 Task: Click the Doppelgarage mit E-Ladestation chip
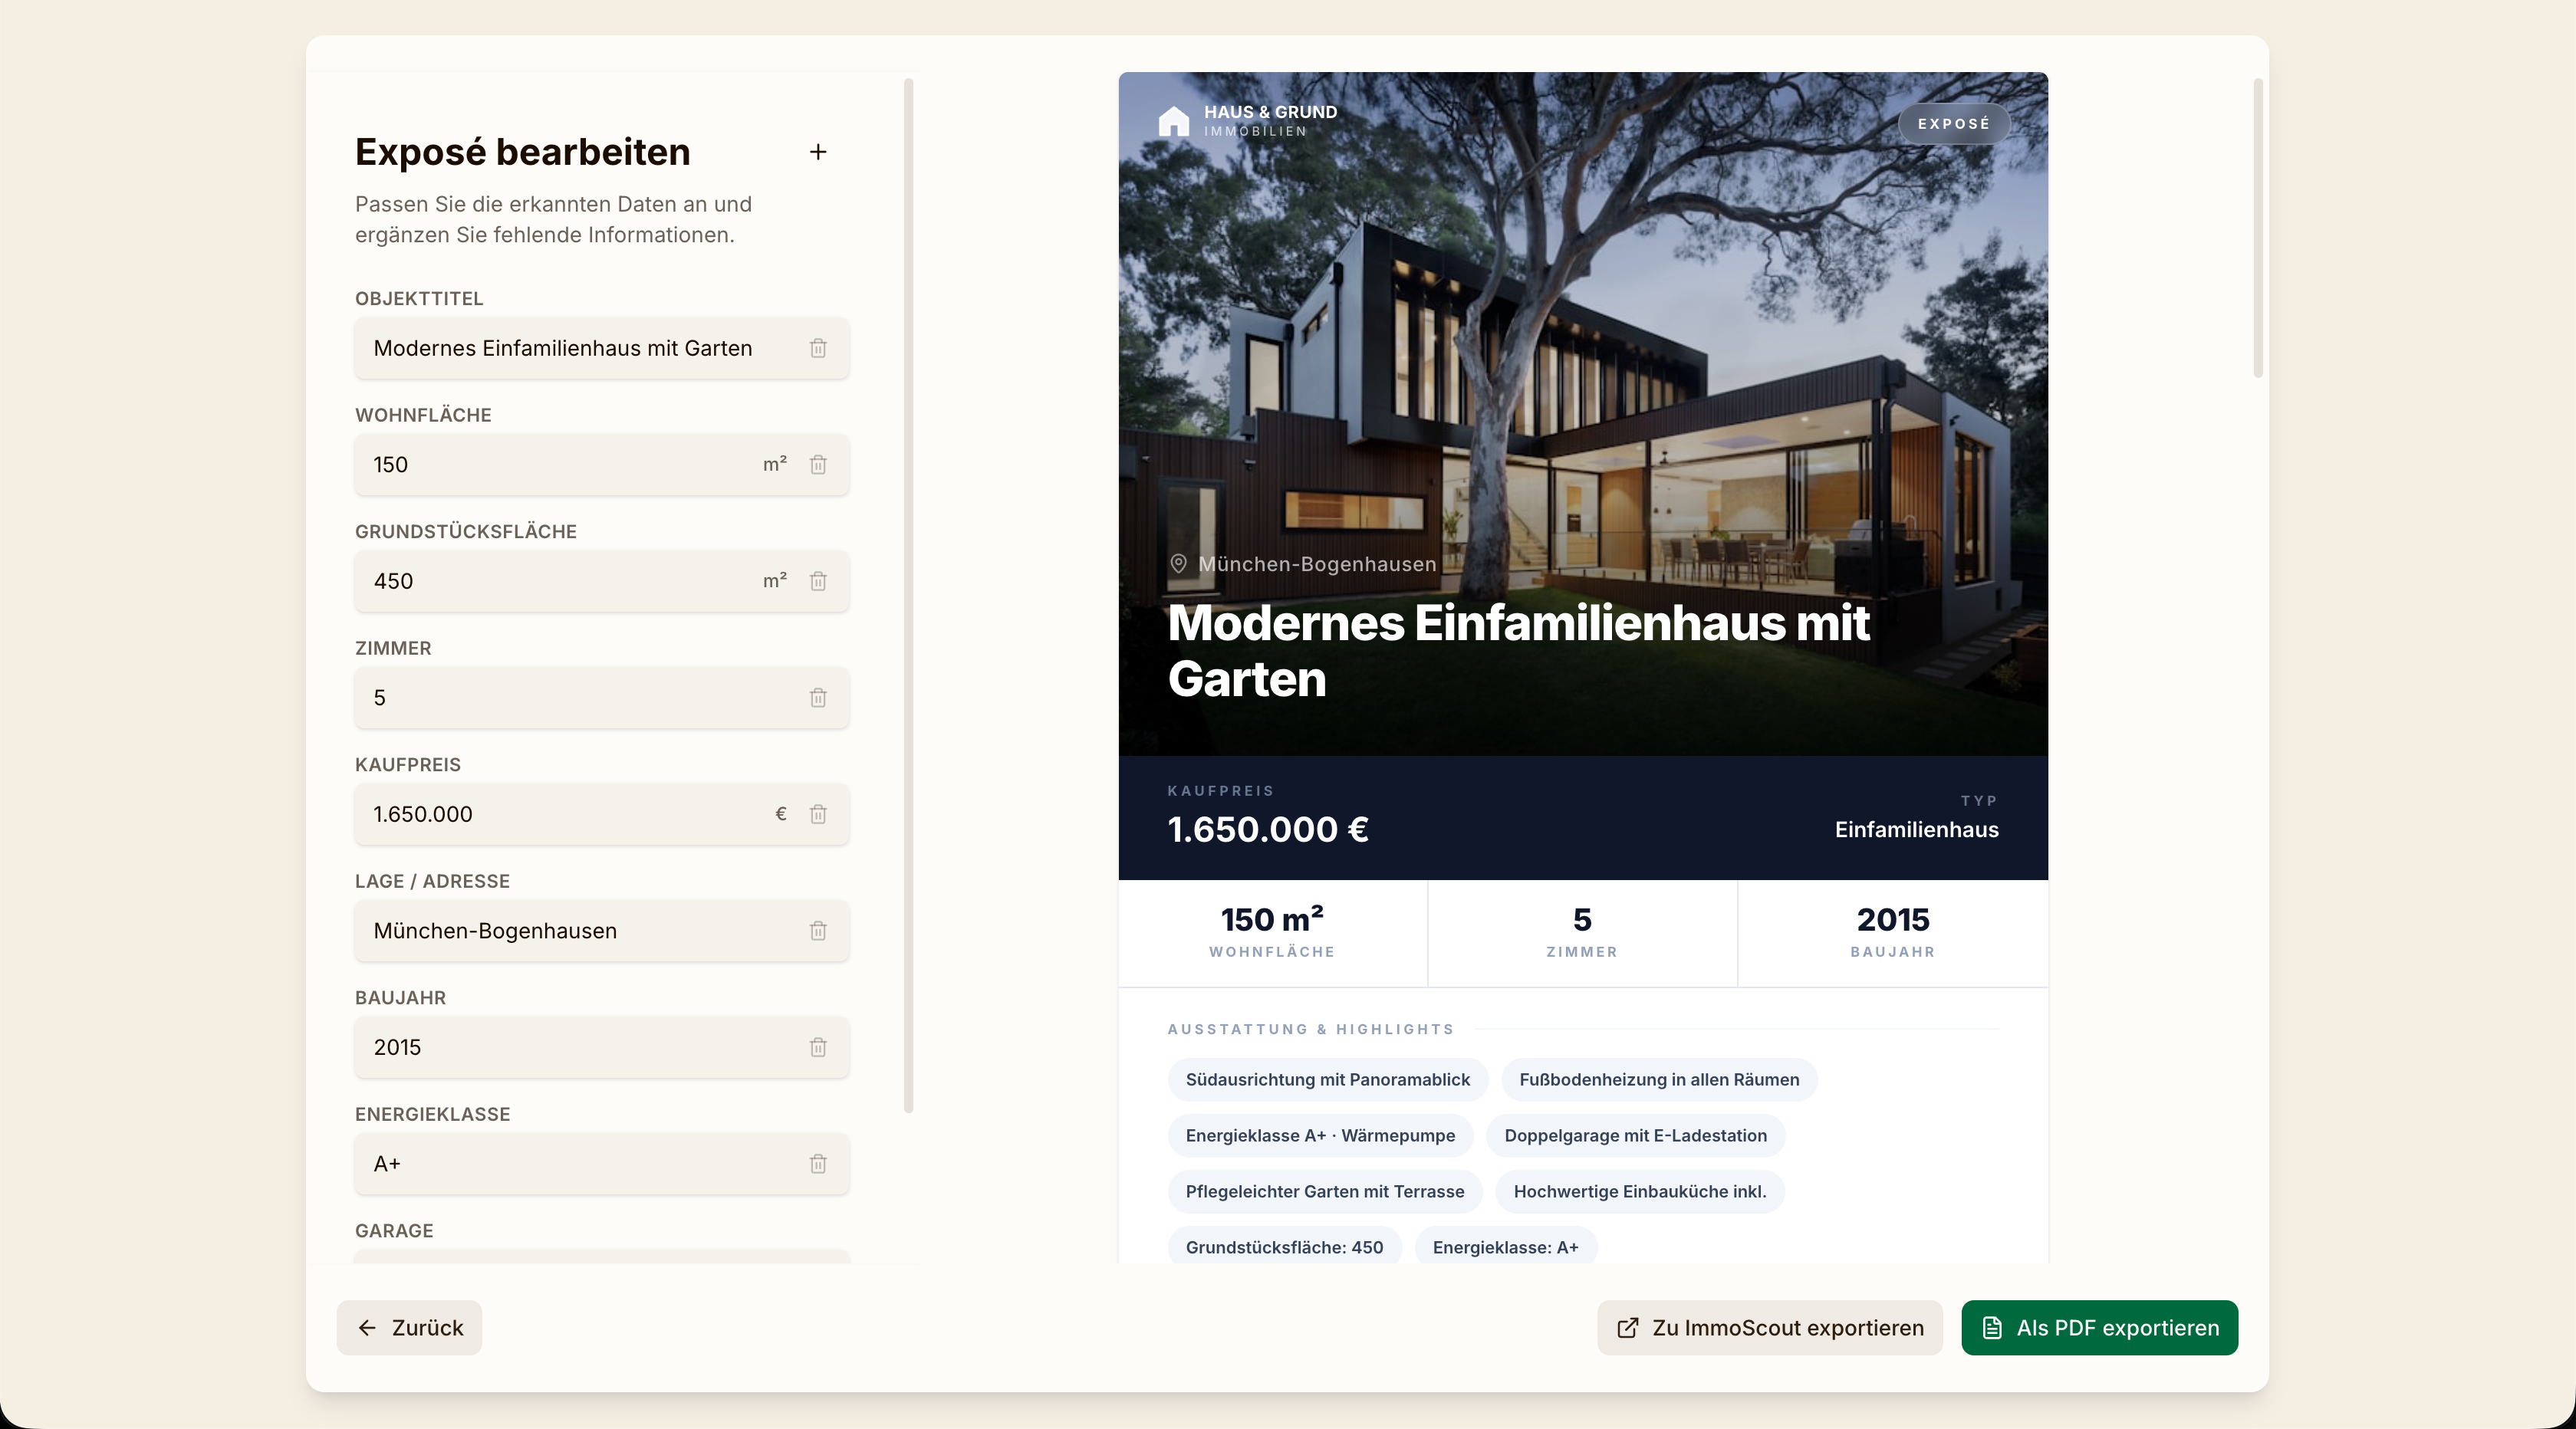click(x=1635, y=1136)
